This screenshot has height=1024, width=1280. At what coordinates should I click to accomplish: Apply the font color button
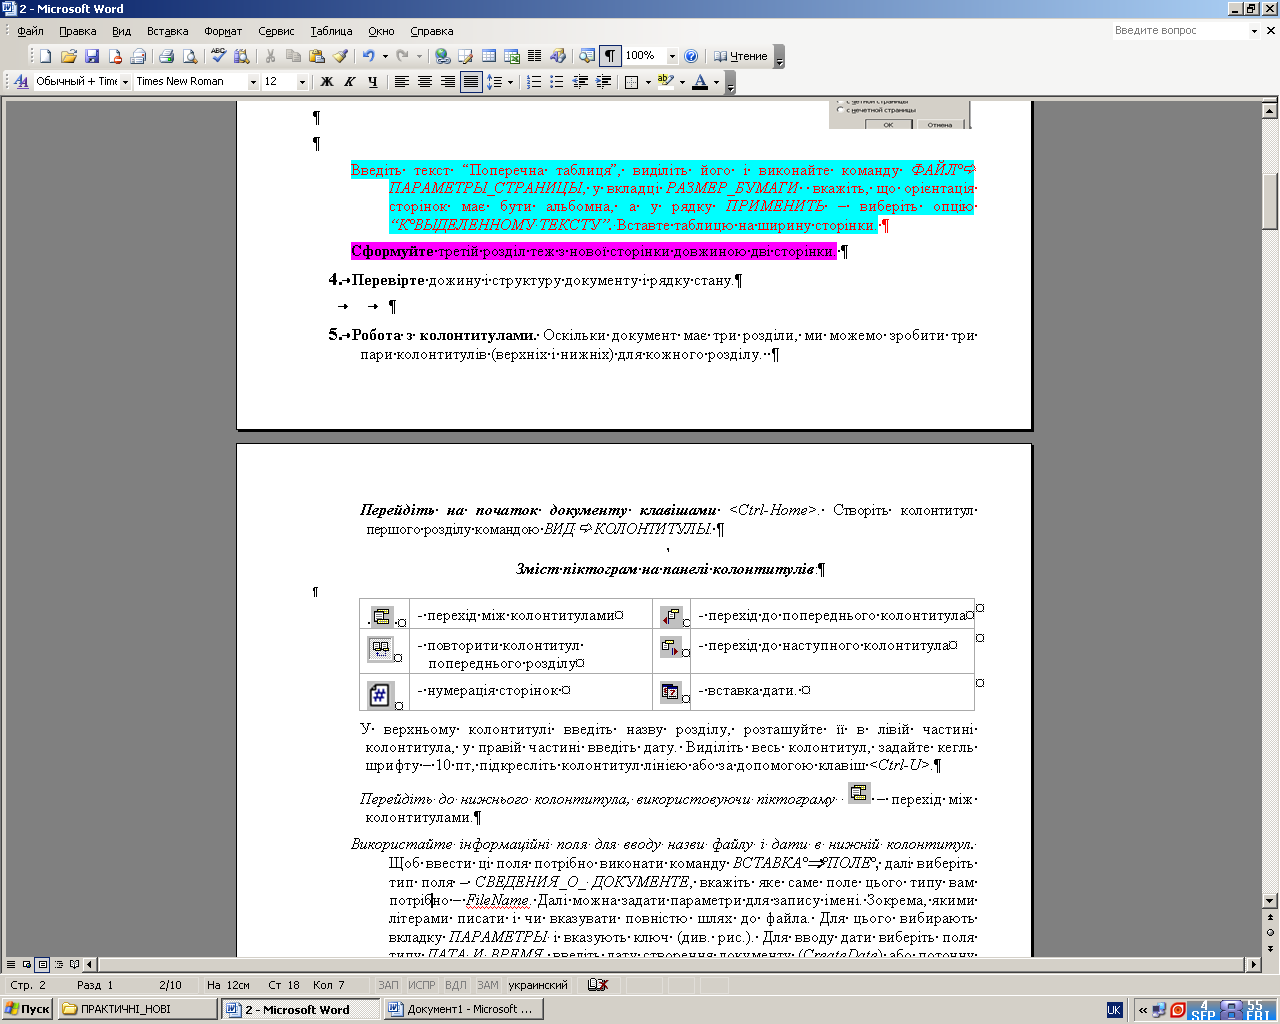700,81
